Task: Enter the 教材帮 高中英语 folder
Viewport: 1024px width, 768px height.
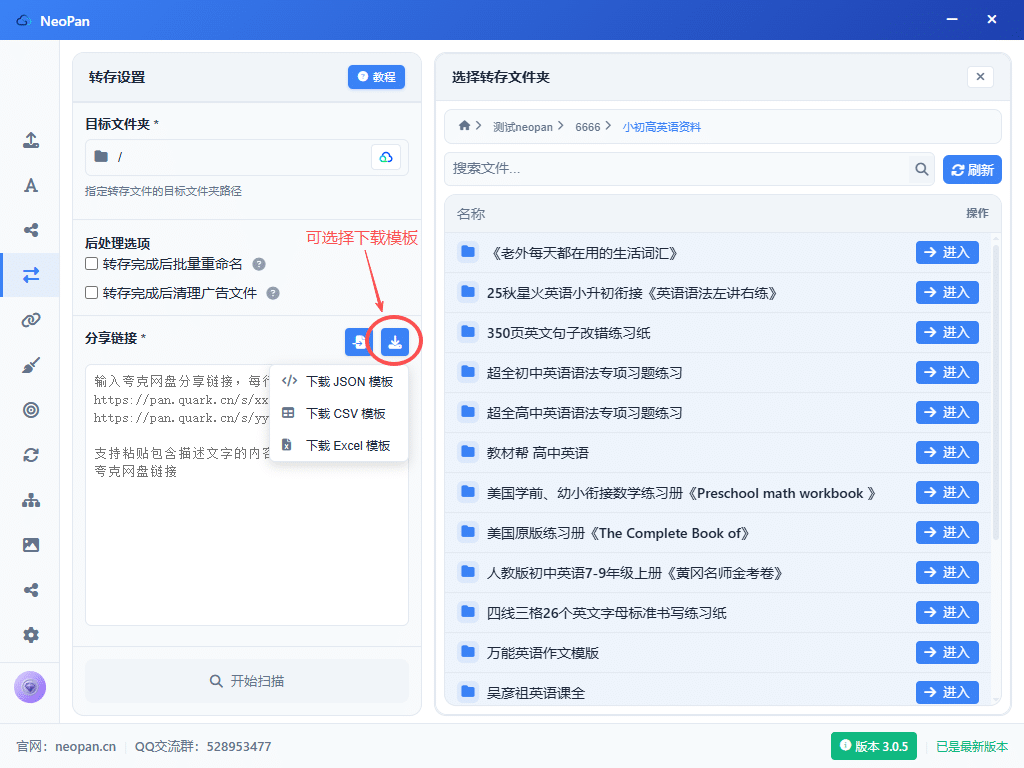Action: [x=946, y=452]
